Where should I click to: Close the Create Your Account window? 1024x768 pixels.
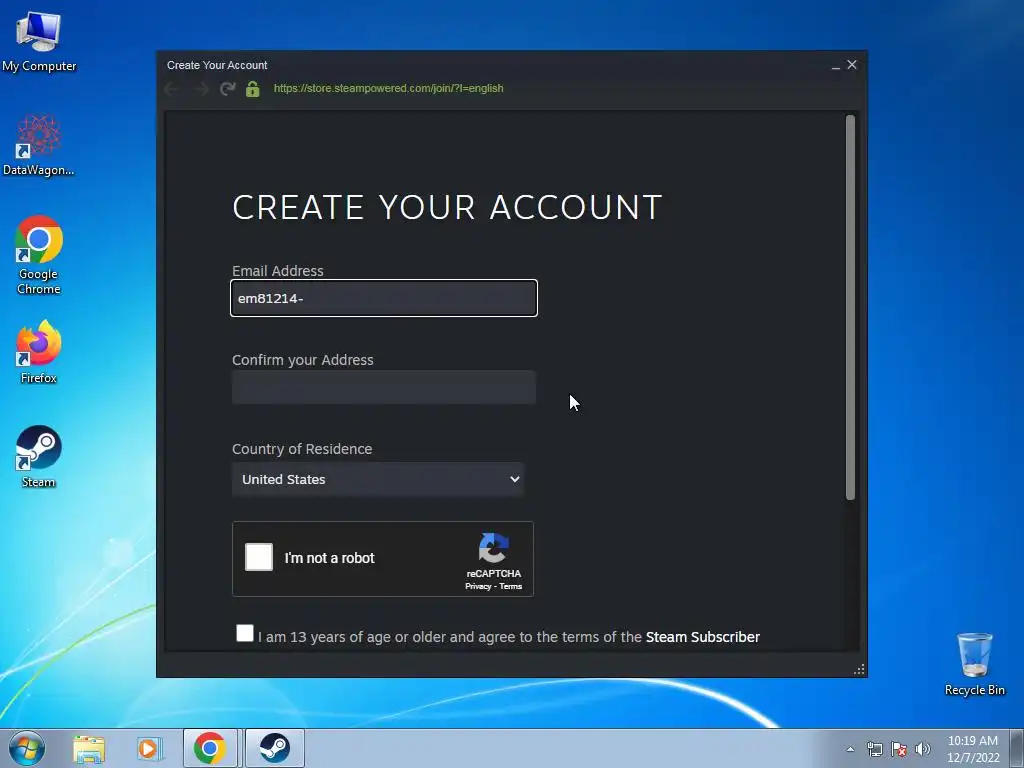pos(852,65)
